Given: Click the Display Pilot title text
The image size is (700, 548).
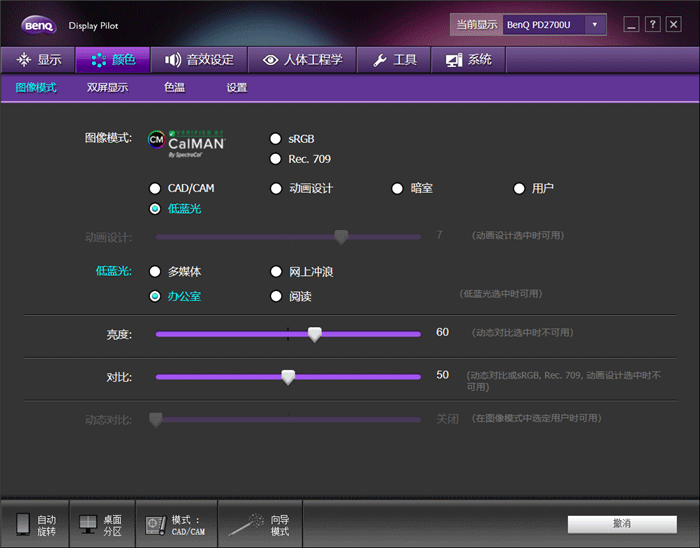Looking at the screenshot, I should click(x=93, y=25).
